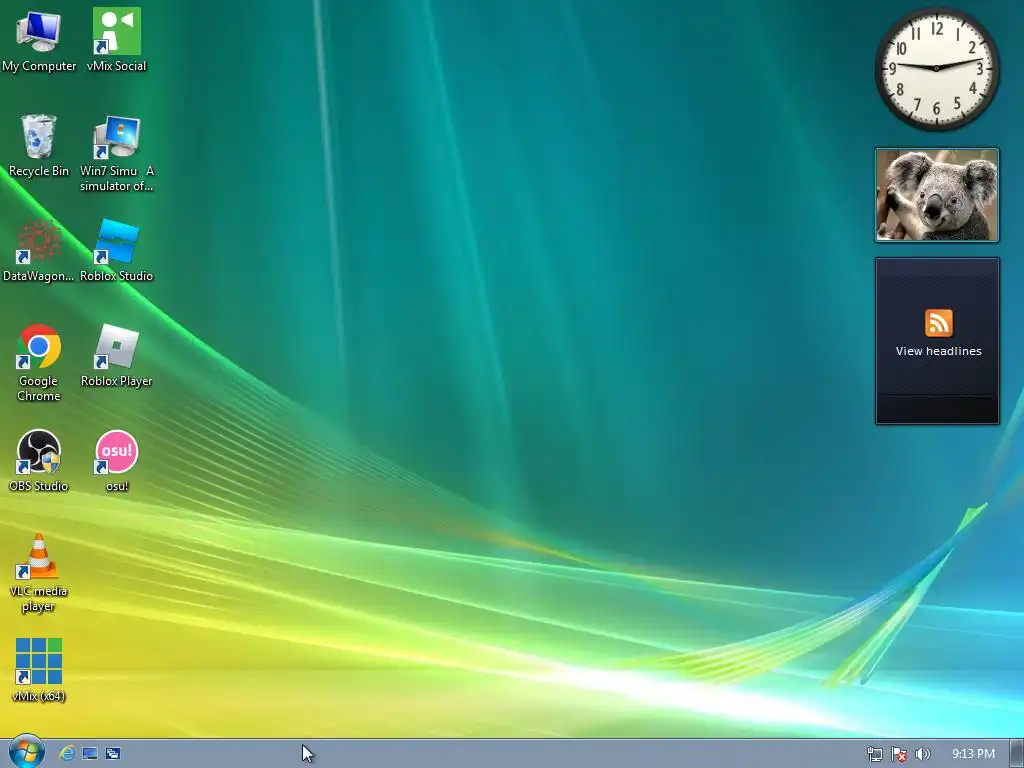Select the Roblox Player shortcut
Screen dimensions: 1024x768
tap(116, 356)
